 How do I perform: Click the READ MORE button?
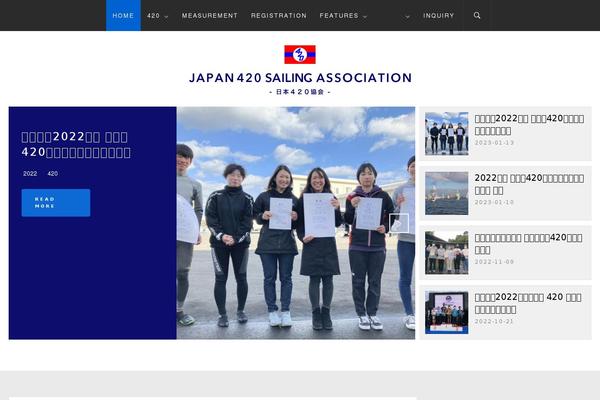point(56,202)
